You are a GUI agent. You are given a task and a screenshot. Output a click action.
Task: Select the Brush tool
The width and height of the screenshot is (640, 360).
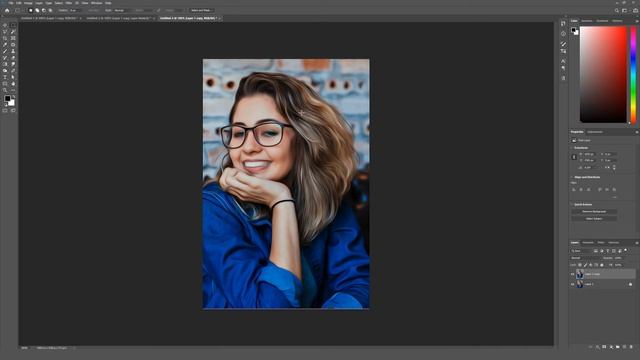[x=5, y=51]
